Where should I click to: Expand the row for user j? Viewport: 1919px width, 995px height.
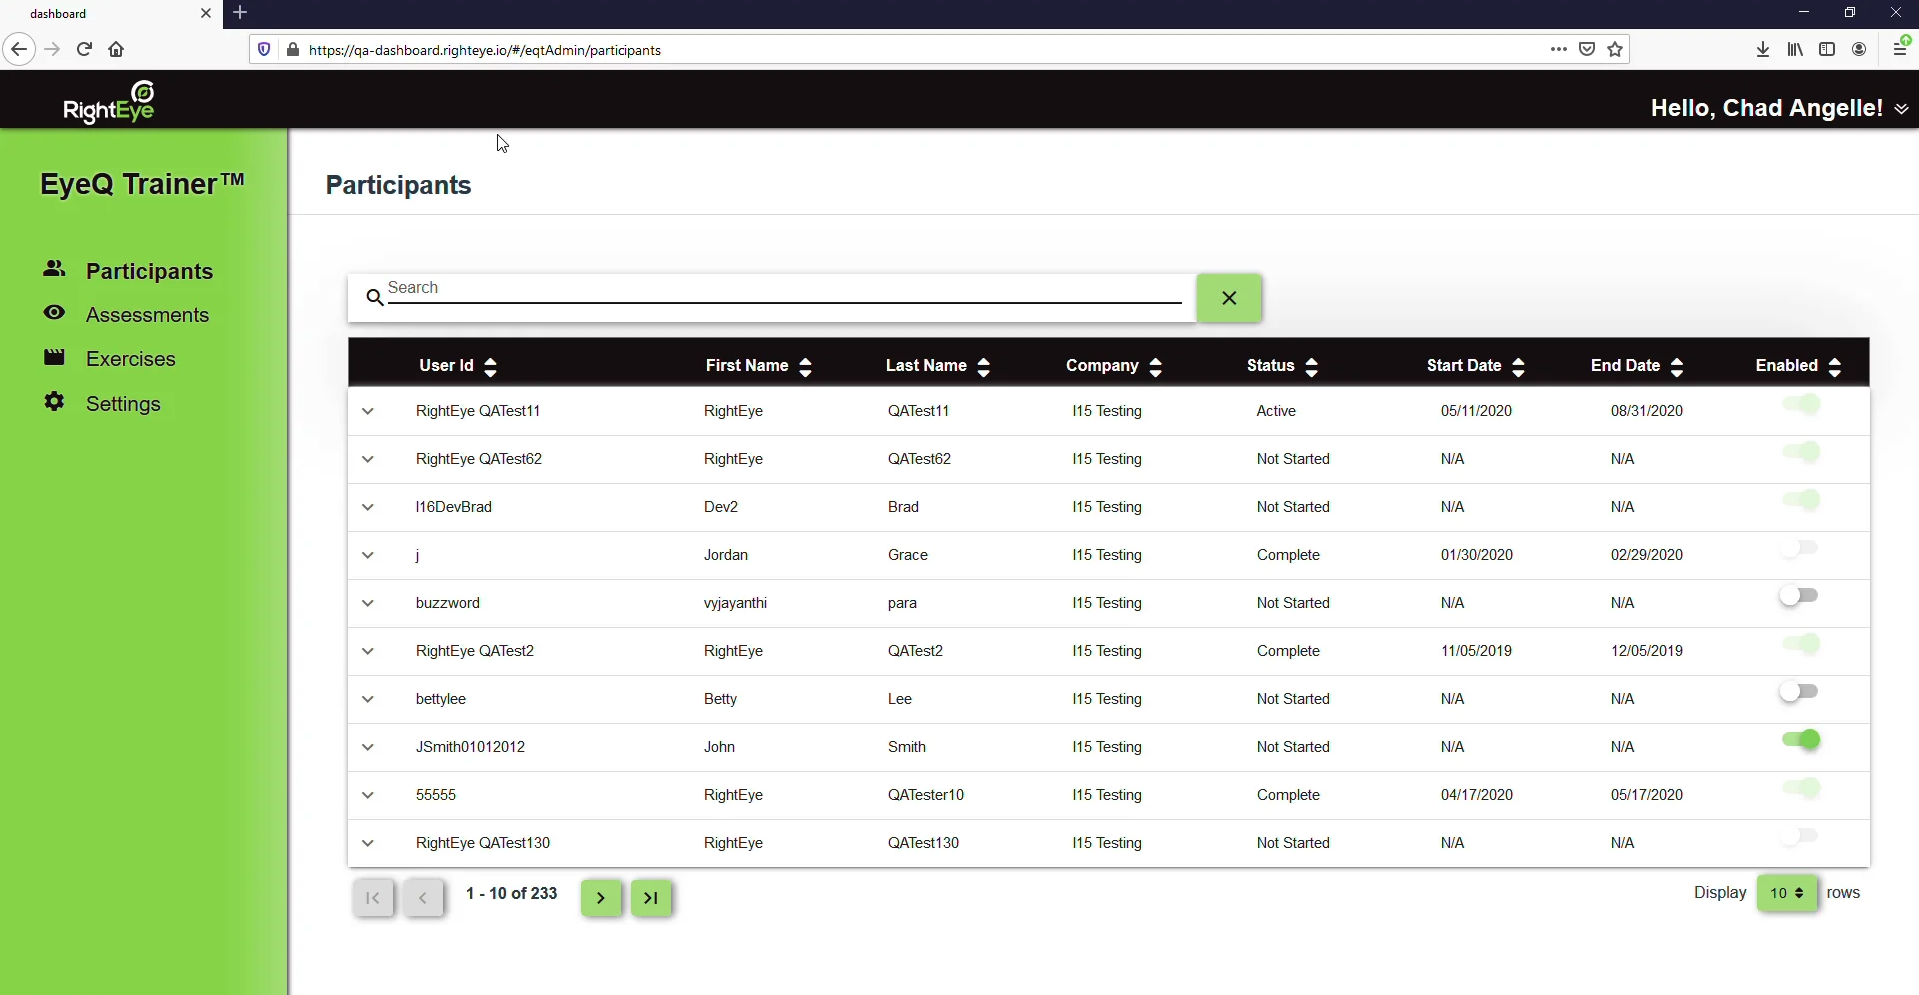tap(368, 555)
